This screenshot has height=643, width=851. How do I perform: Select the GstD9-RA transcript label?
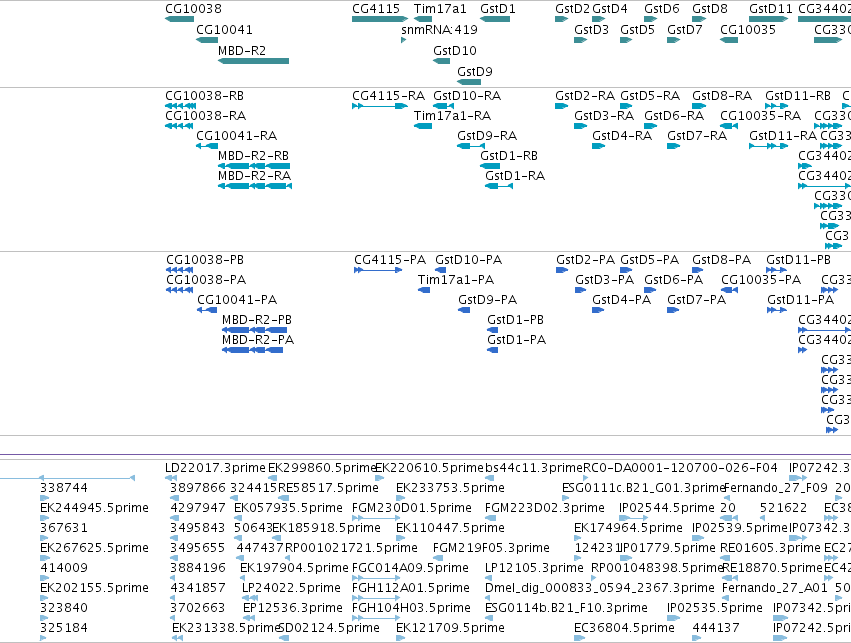pos(487,136)
